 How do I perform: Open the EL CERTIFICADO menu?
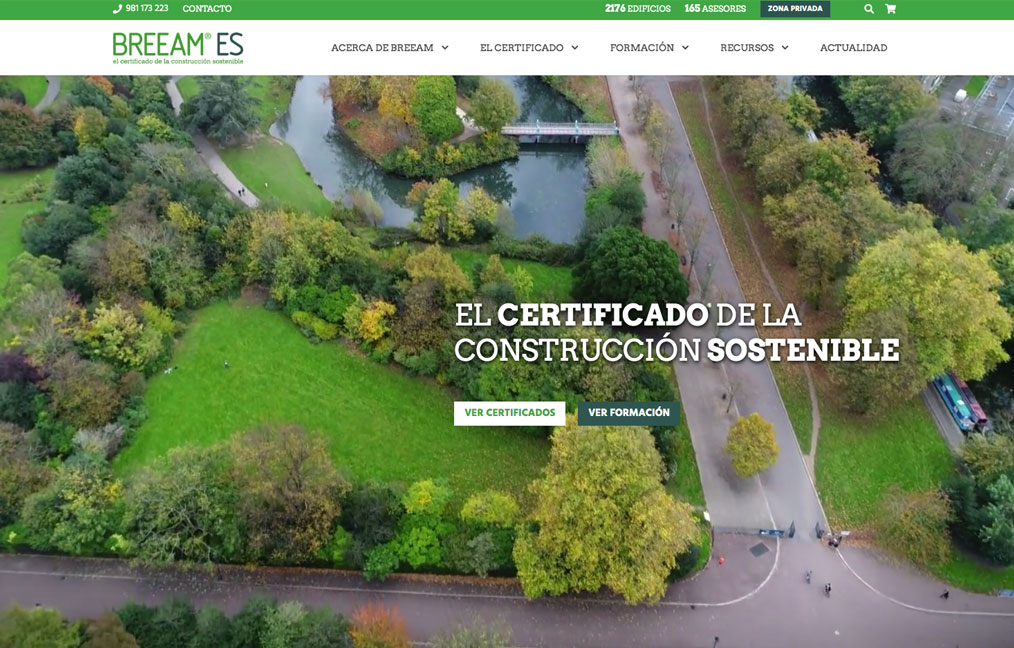pyautogui.click(x=521, y=48)
